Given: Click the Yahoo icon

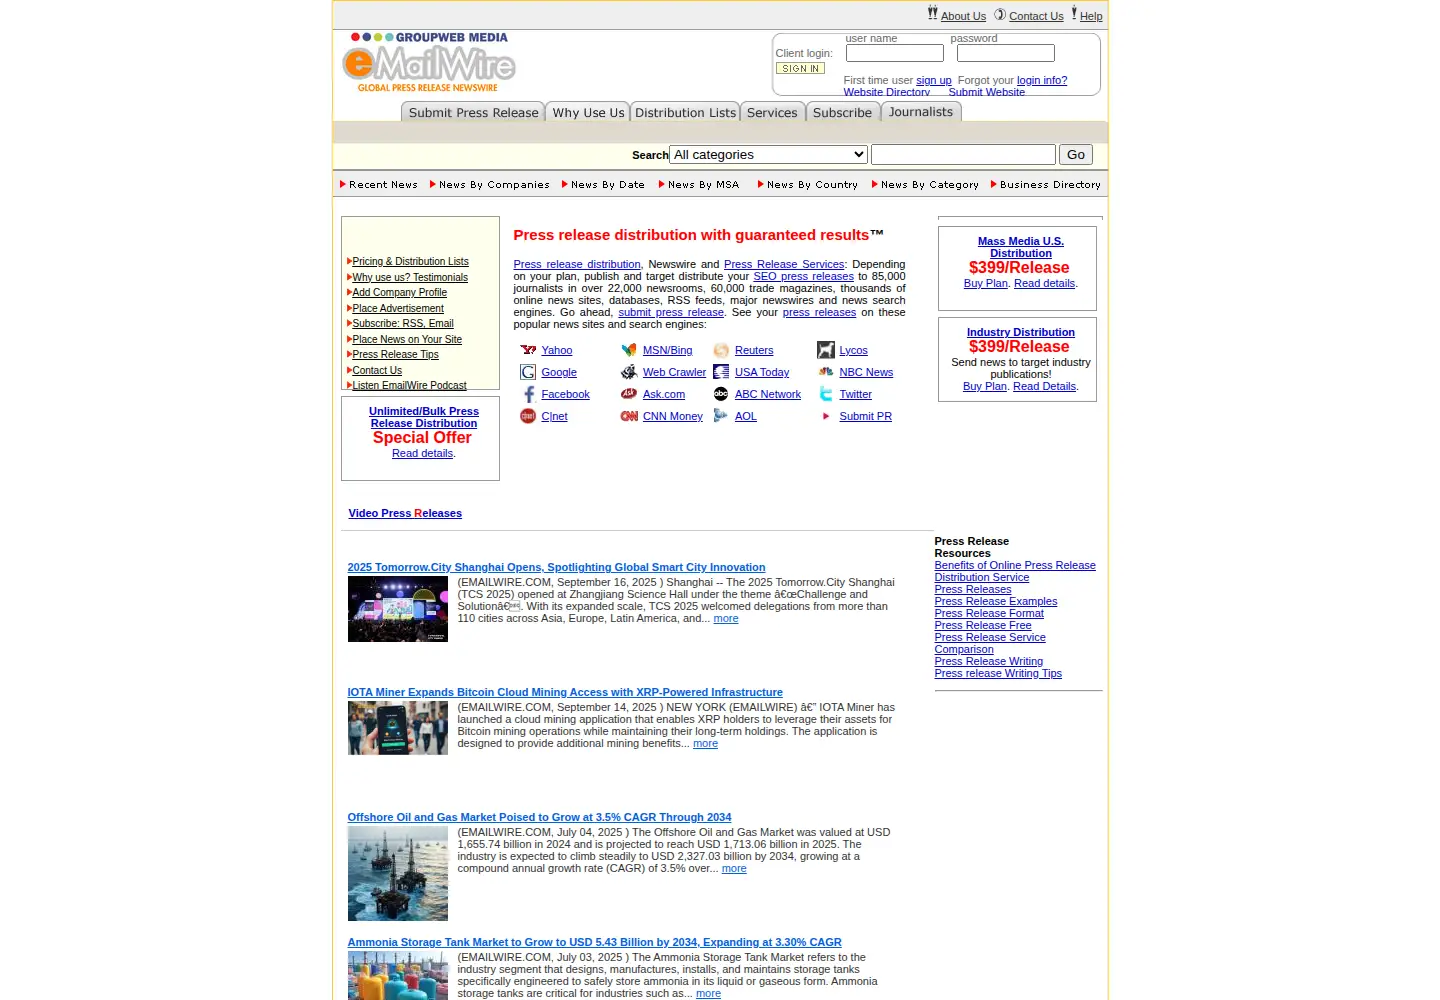Looking at the screenshot, I should [x=528, y=350].
